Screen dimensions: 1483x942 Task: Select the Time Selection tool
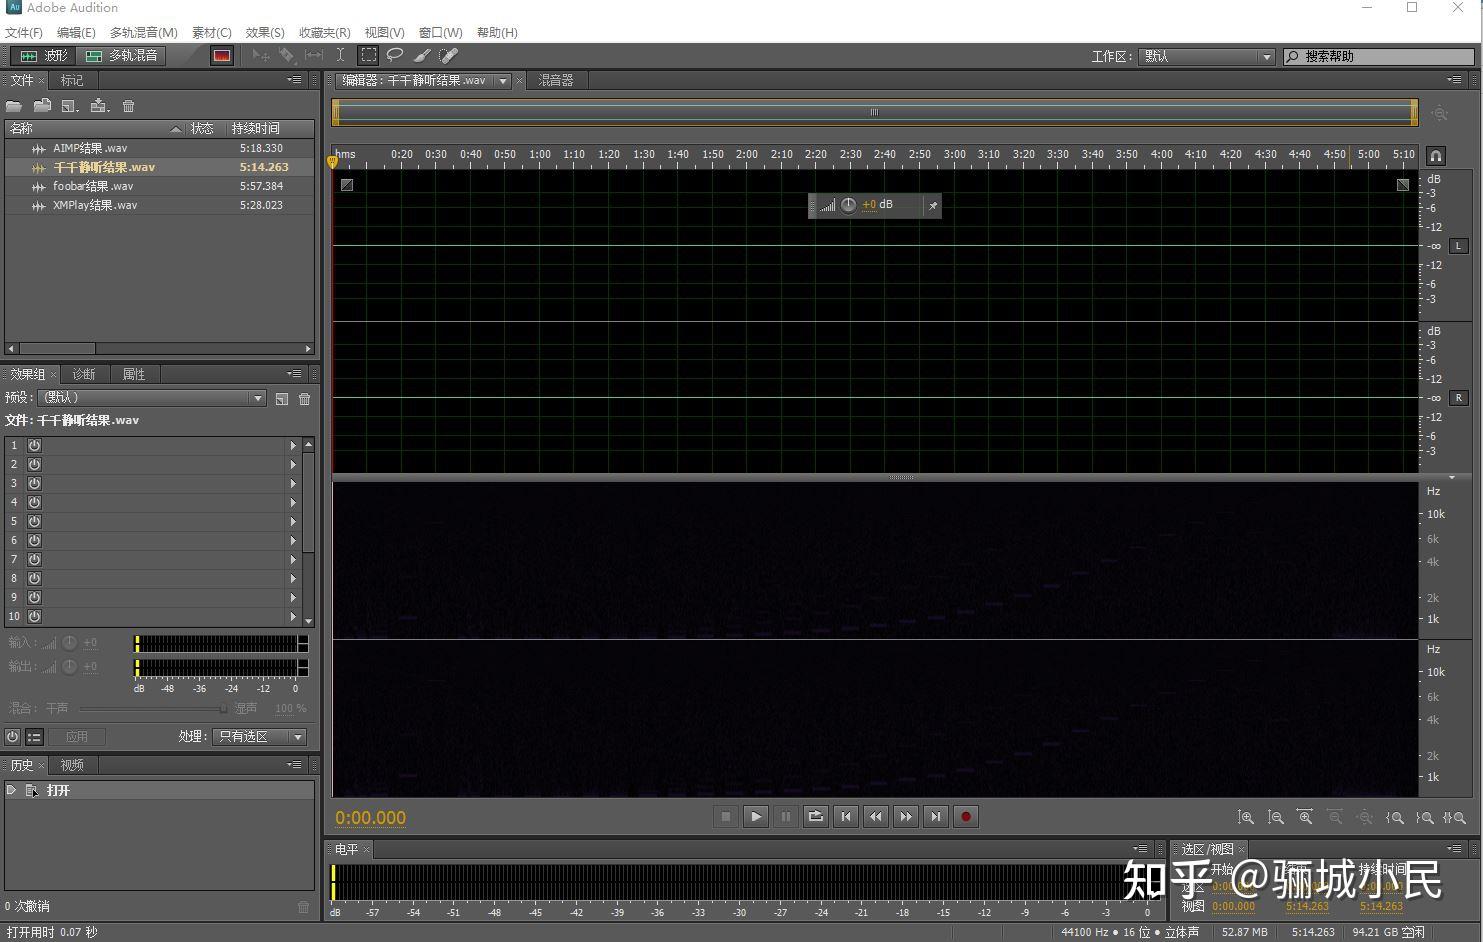[340, 56]
